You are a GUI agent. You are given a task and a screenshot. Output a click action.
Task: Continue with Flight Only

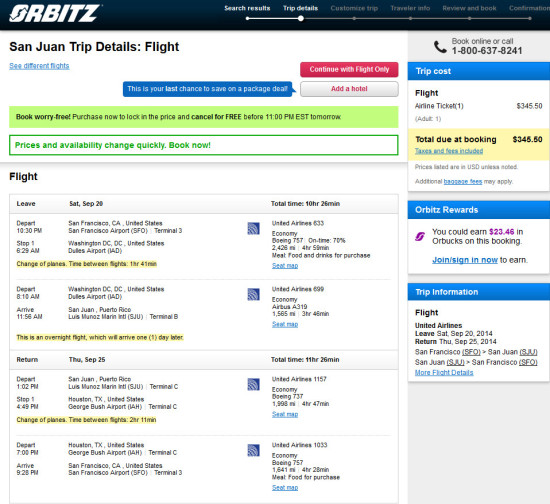[x=349, y=69]
